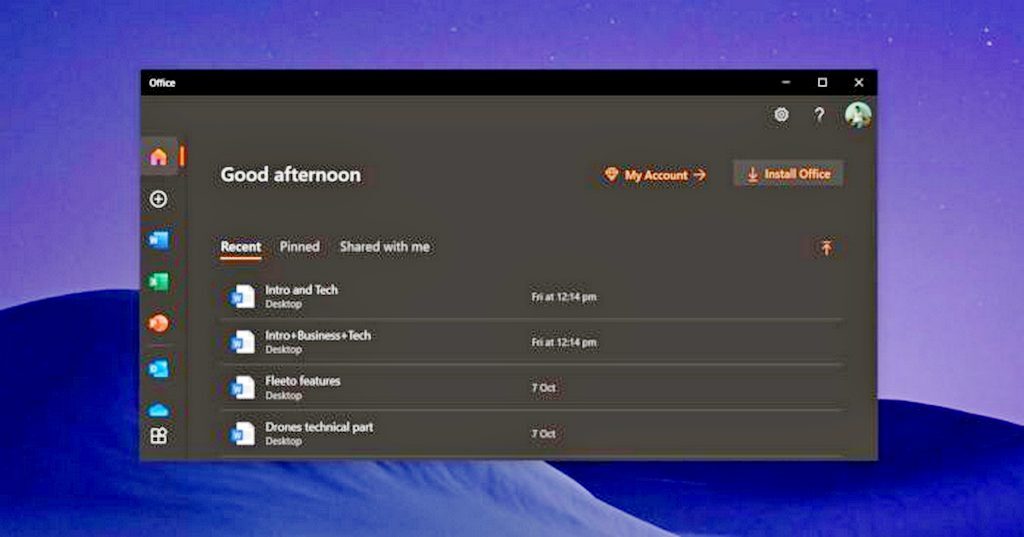This screenshot has height=537, width=1024.
Task: Launch PowerPoint from the sidebar
Action: point(158,324)
